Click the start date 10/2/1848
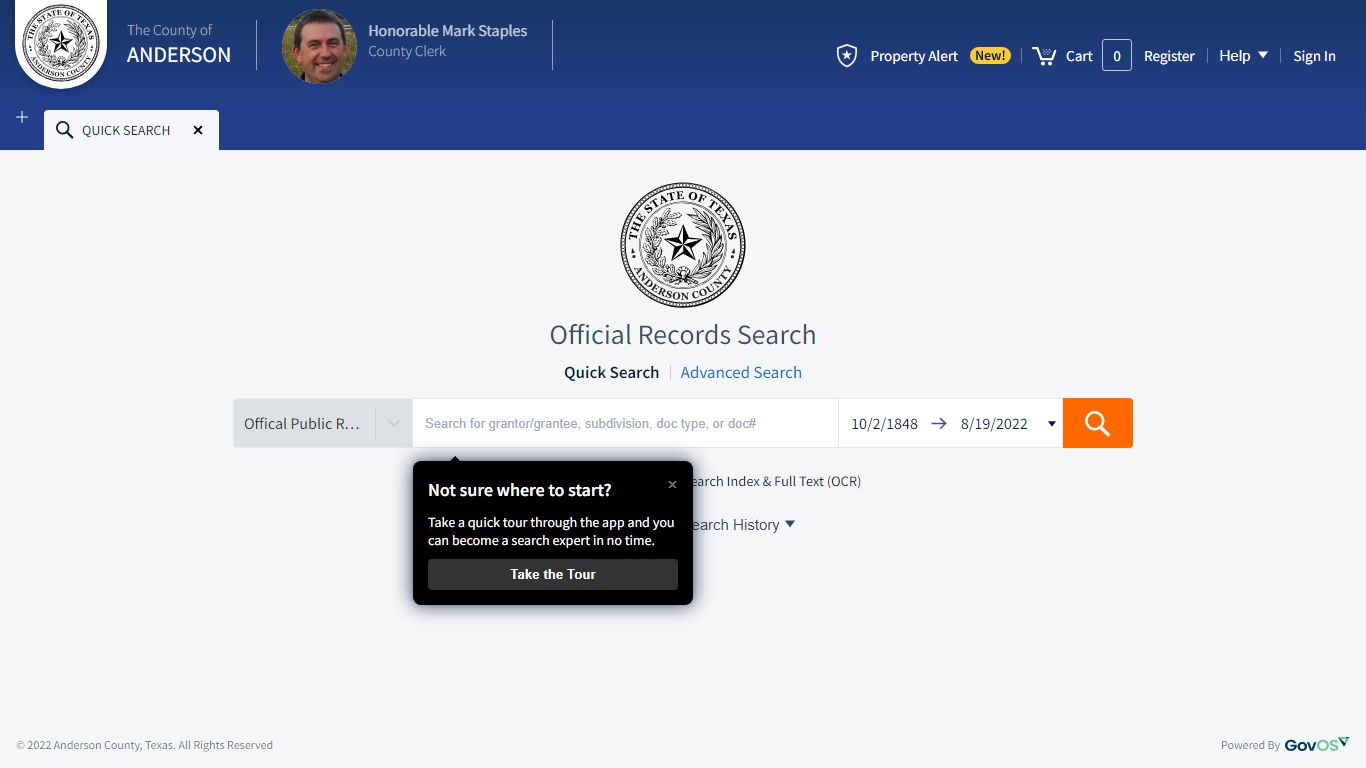 [884, 424]
